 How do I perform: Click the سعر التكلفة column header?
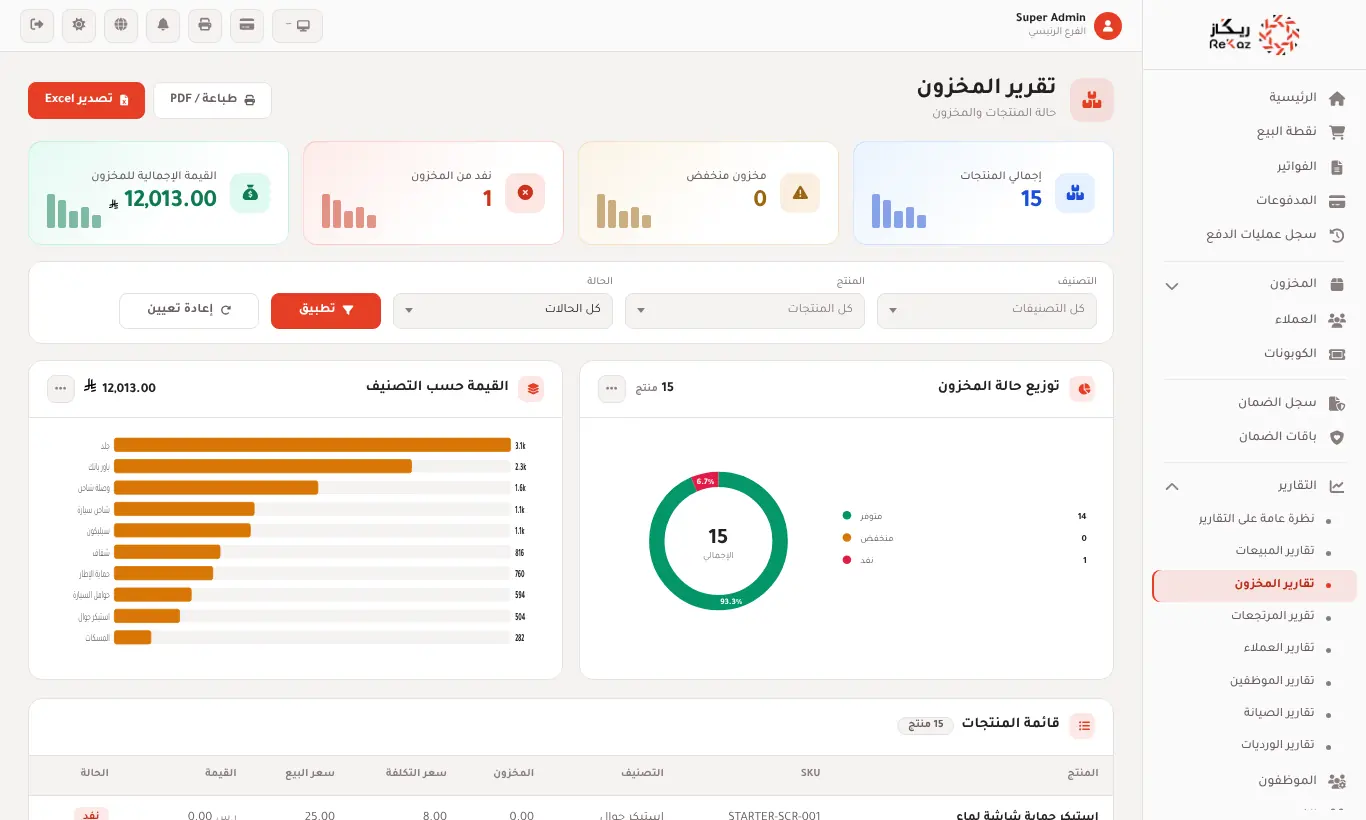point(416,773)
